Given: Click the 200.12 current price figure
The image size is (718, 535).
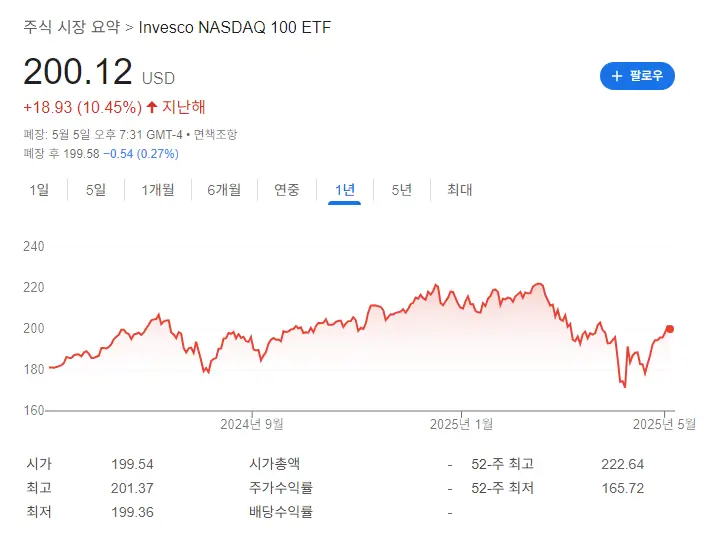Looking at the screenshot, I should pos(78,72).
